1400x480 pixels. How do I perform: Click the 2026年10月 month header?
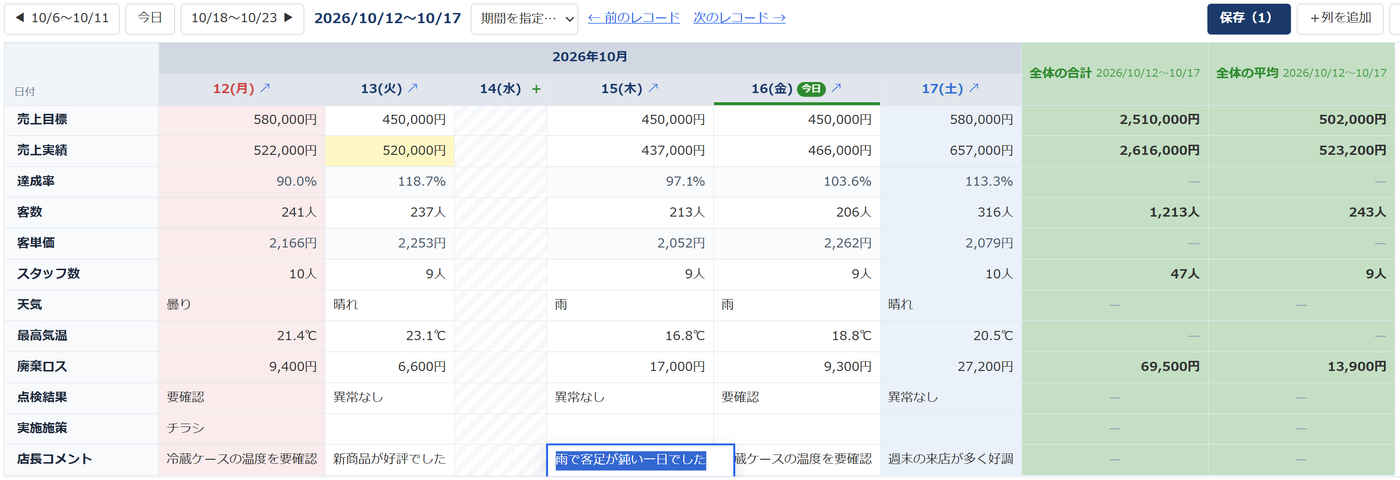pos(590,58)
